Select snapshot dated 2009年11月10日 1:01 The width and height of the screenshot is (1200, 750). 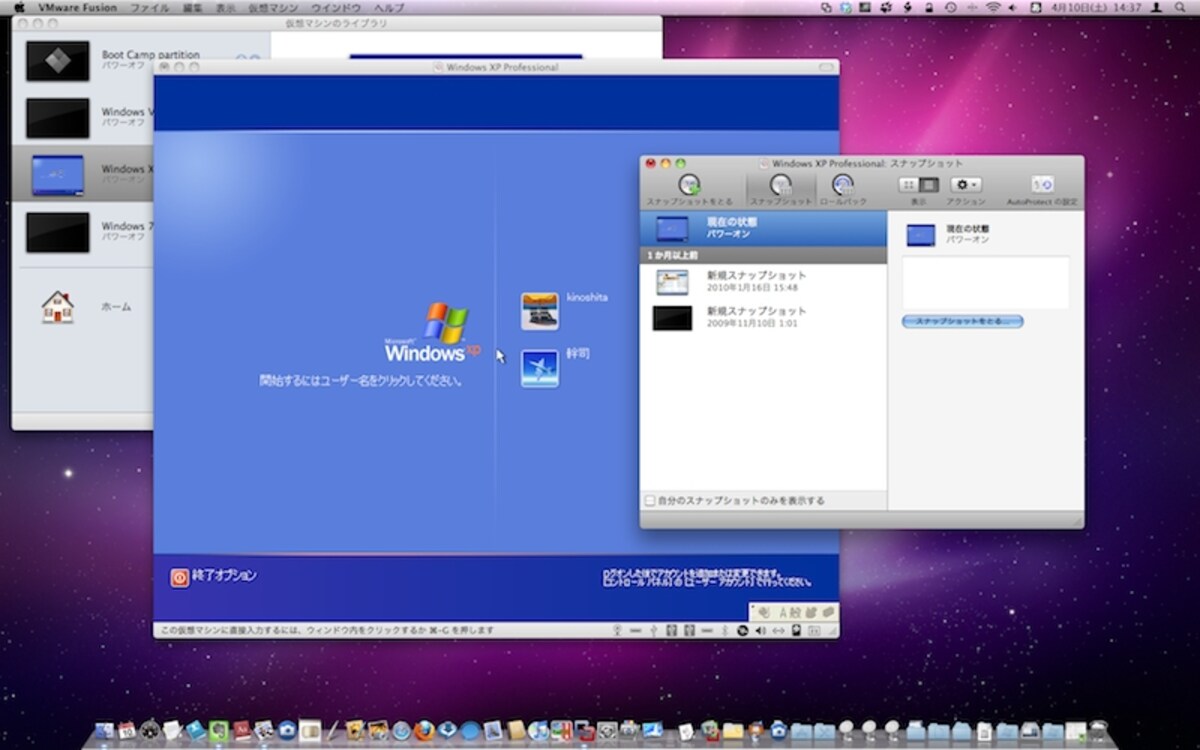pos(763,318)
